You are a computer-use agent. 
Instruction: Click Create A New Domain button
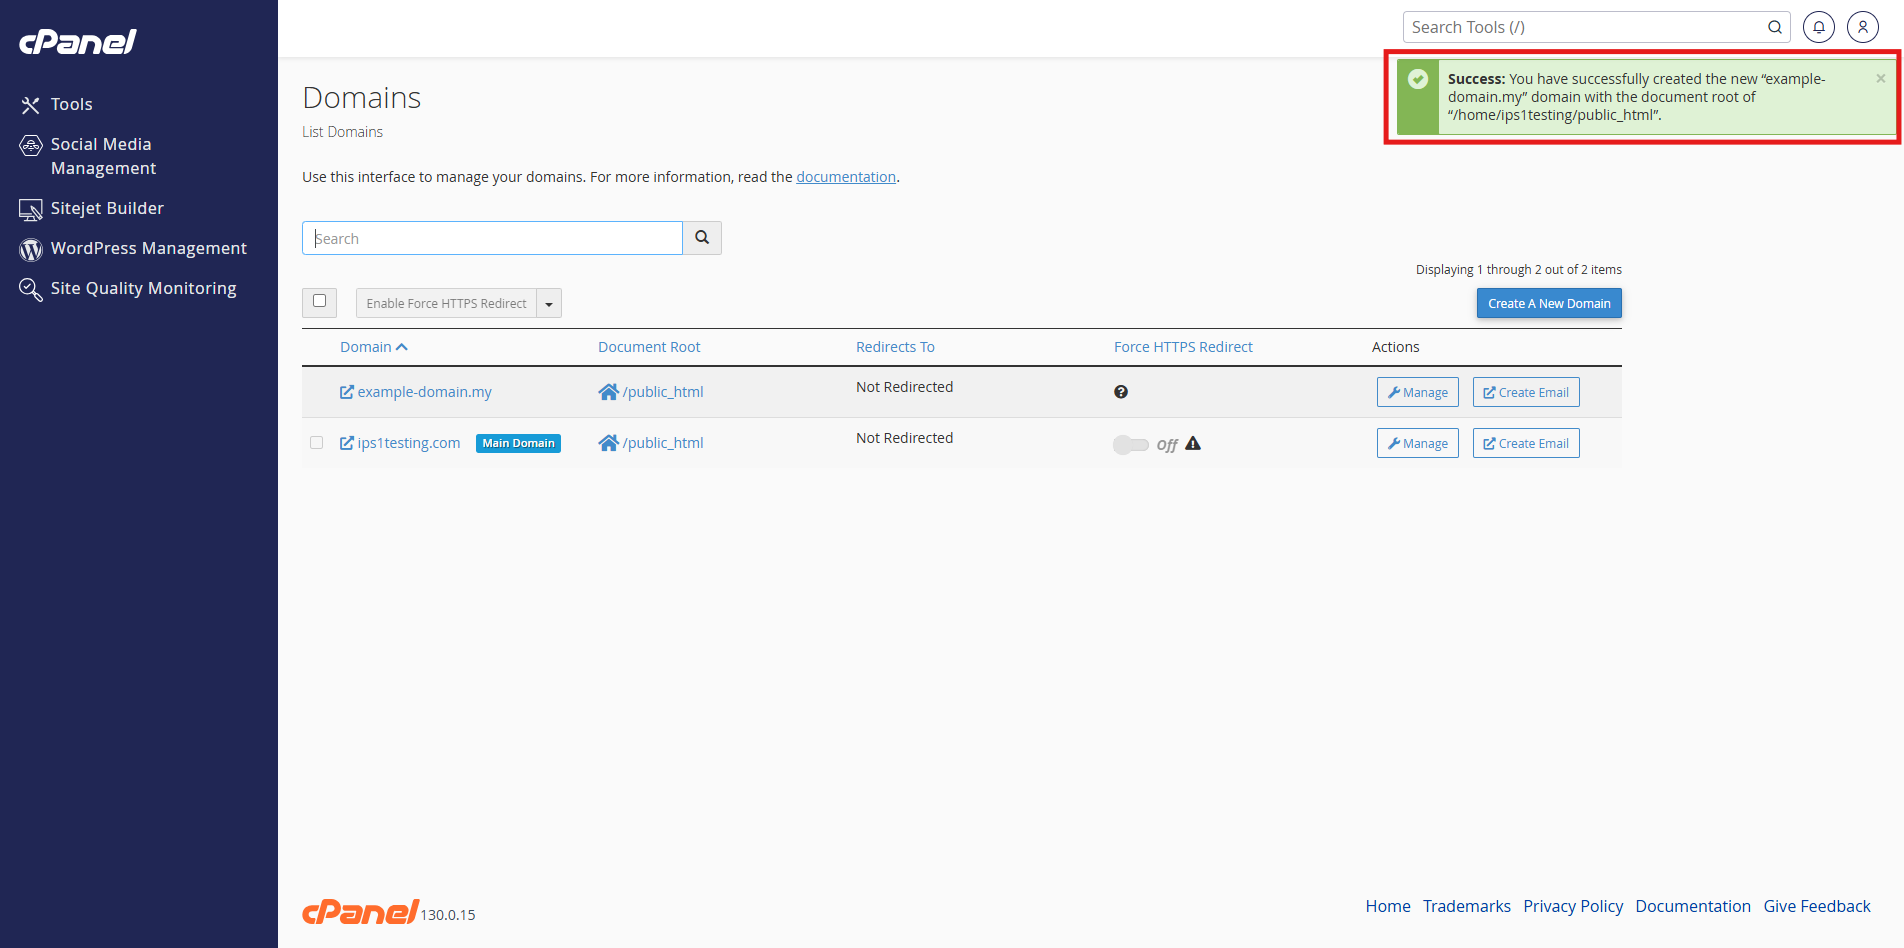coord(1549,303)
